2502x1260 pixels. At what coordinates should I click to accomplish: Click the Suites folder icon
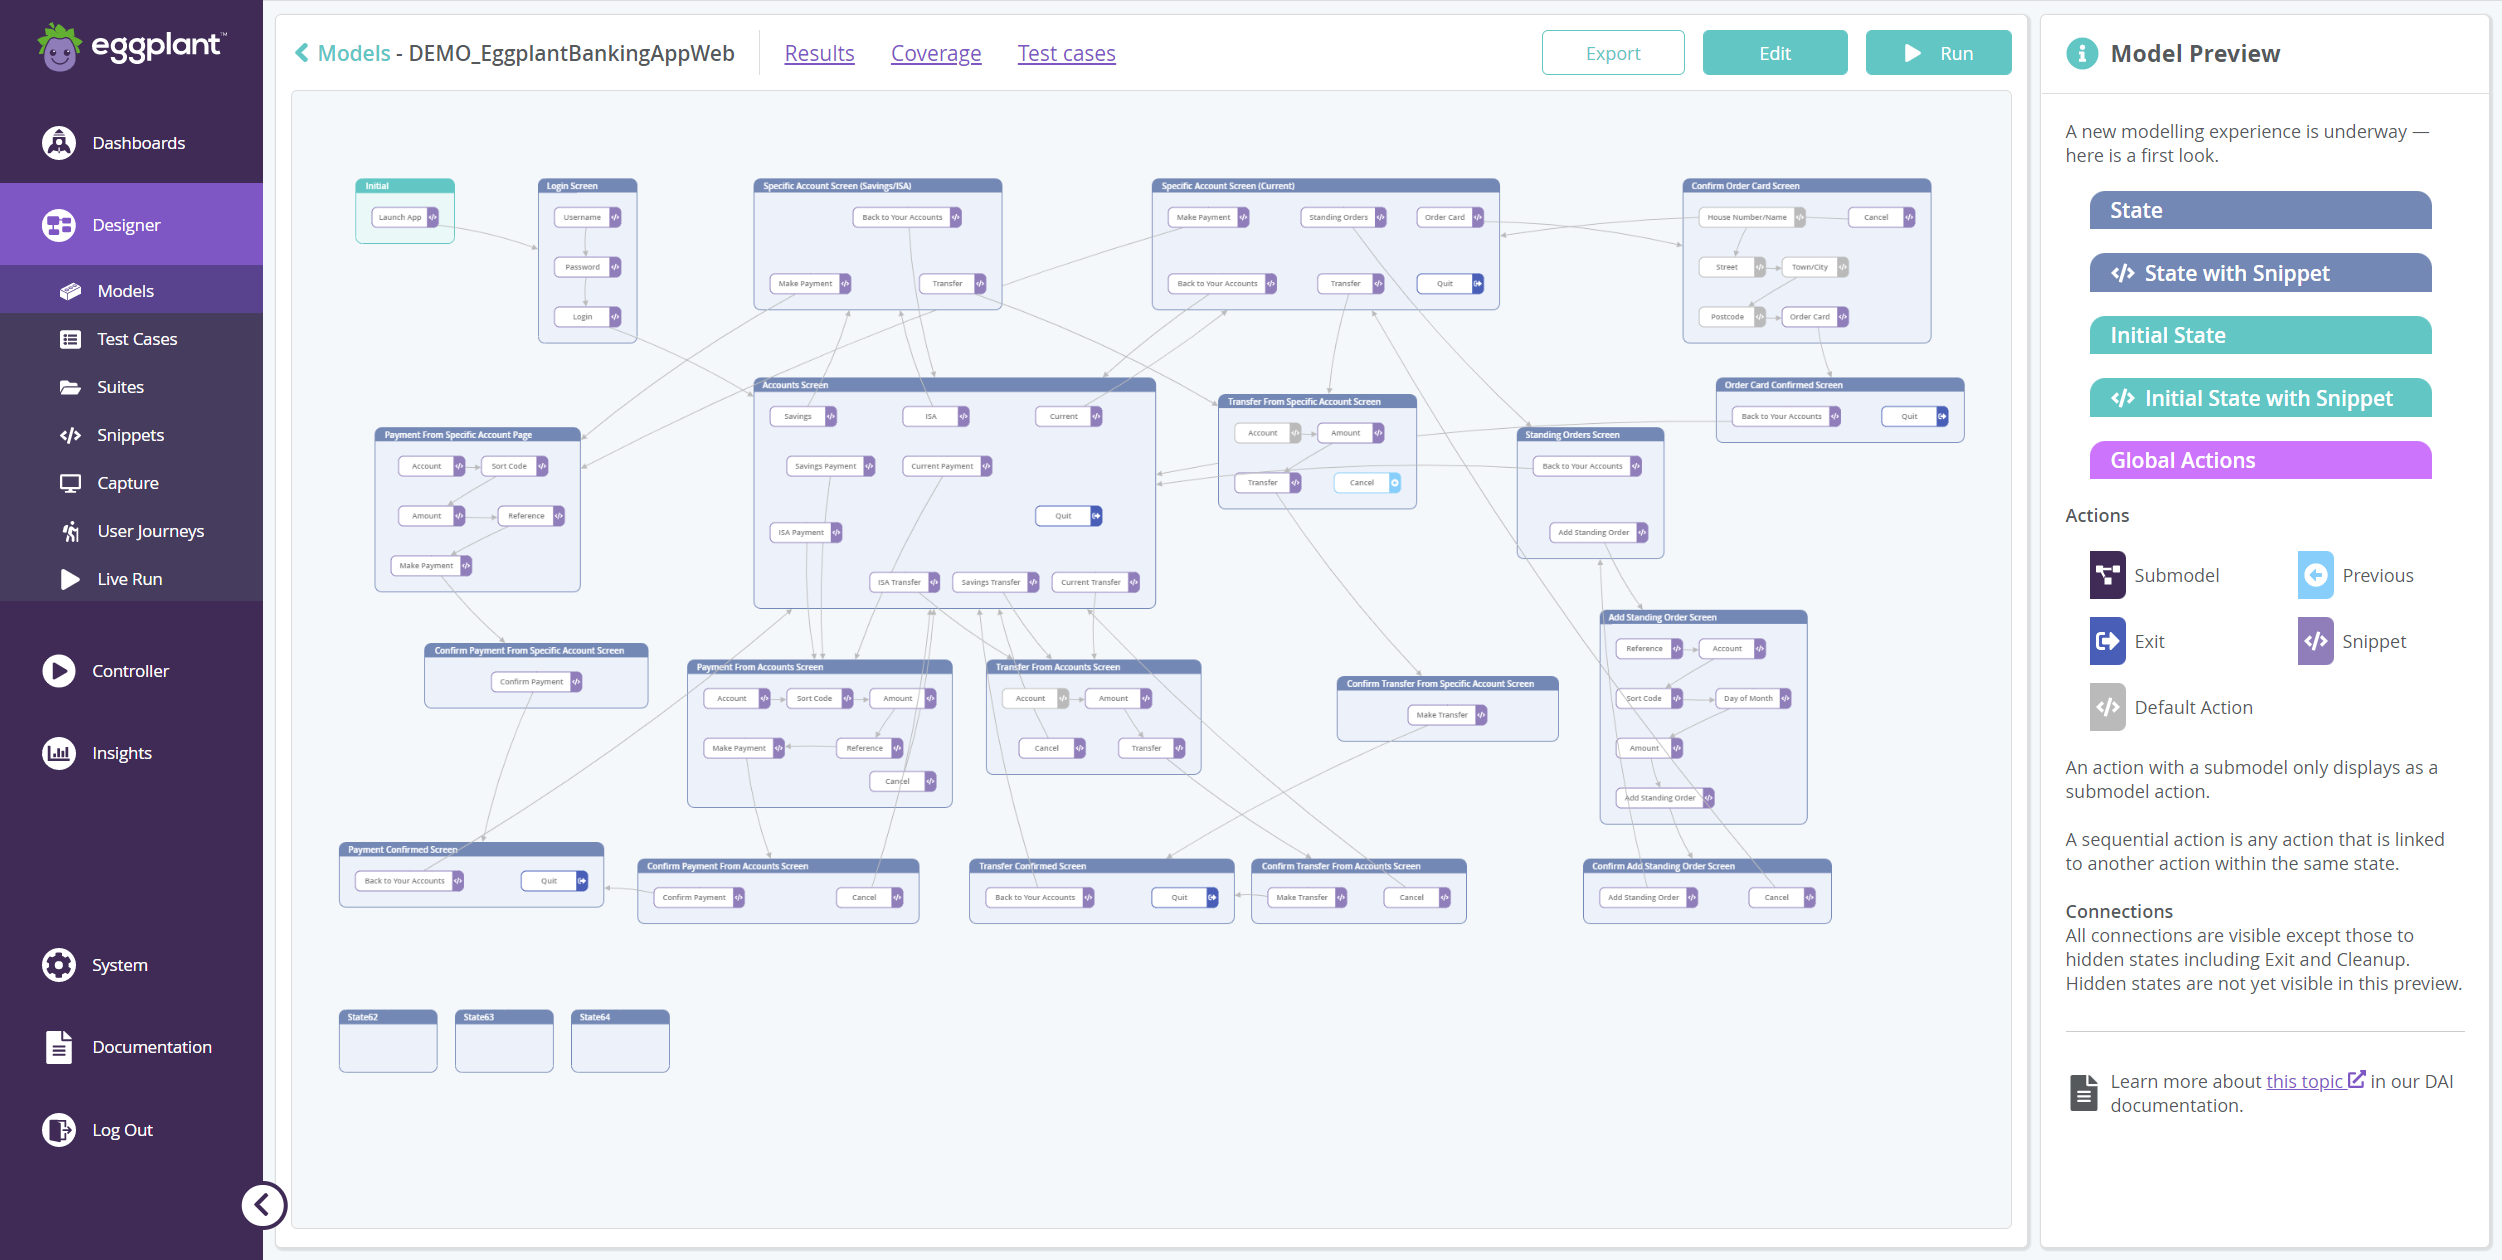pos(70,387)
